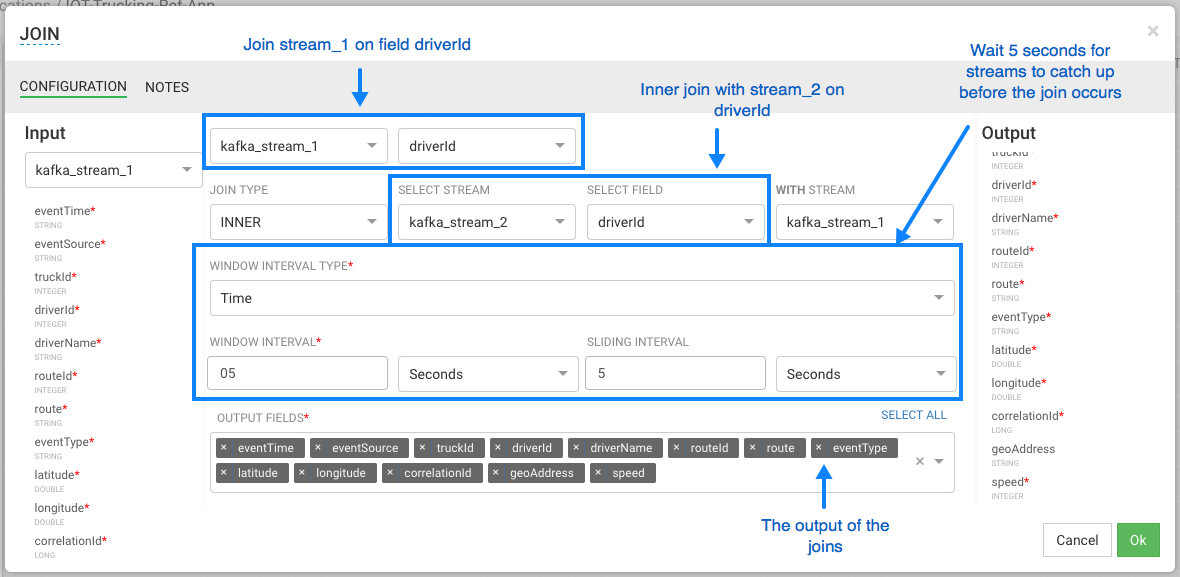This screenshot has width=1180, height=577.
Task: Remove the geoAddress tag via x icon
Action: point(496,473)
